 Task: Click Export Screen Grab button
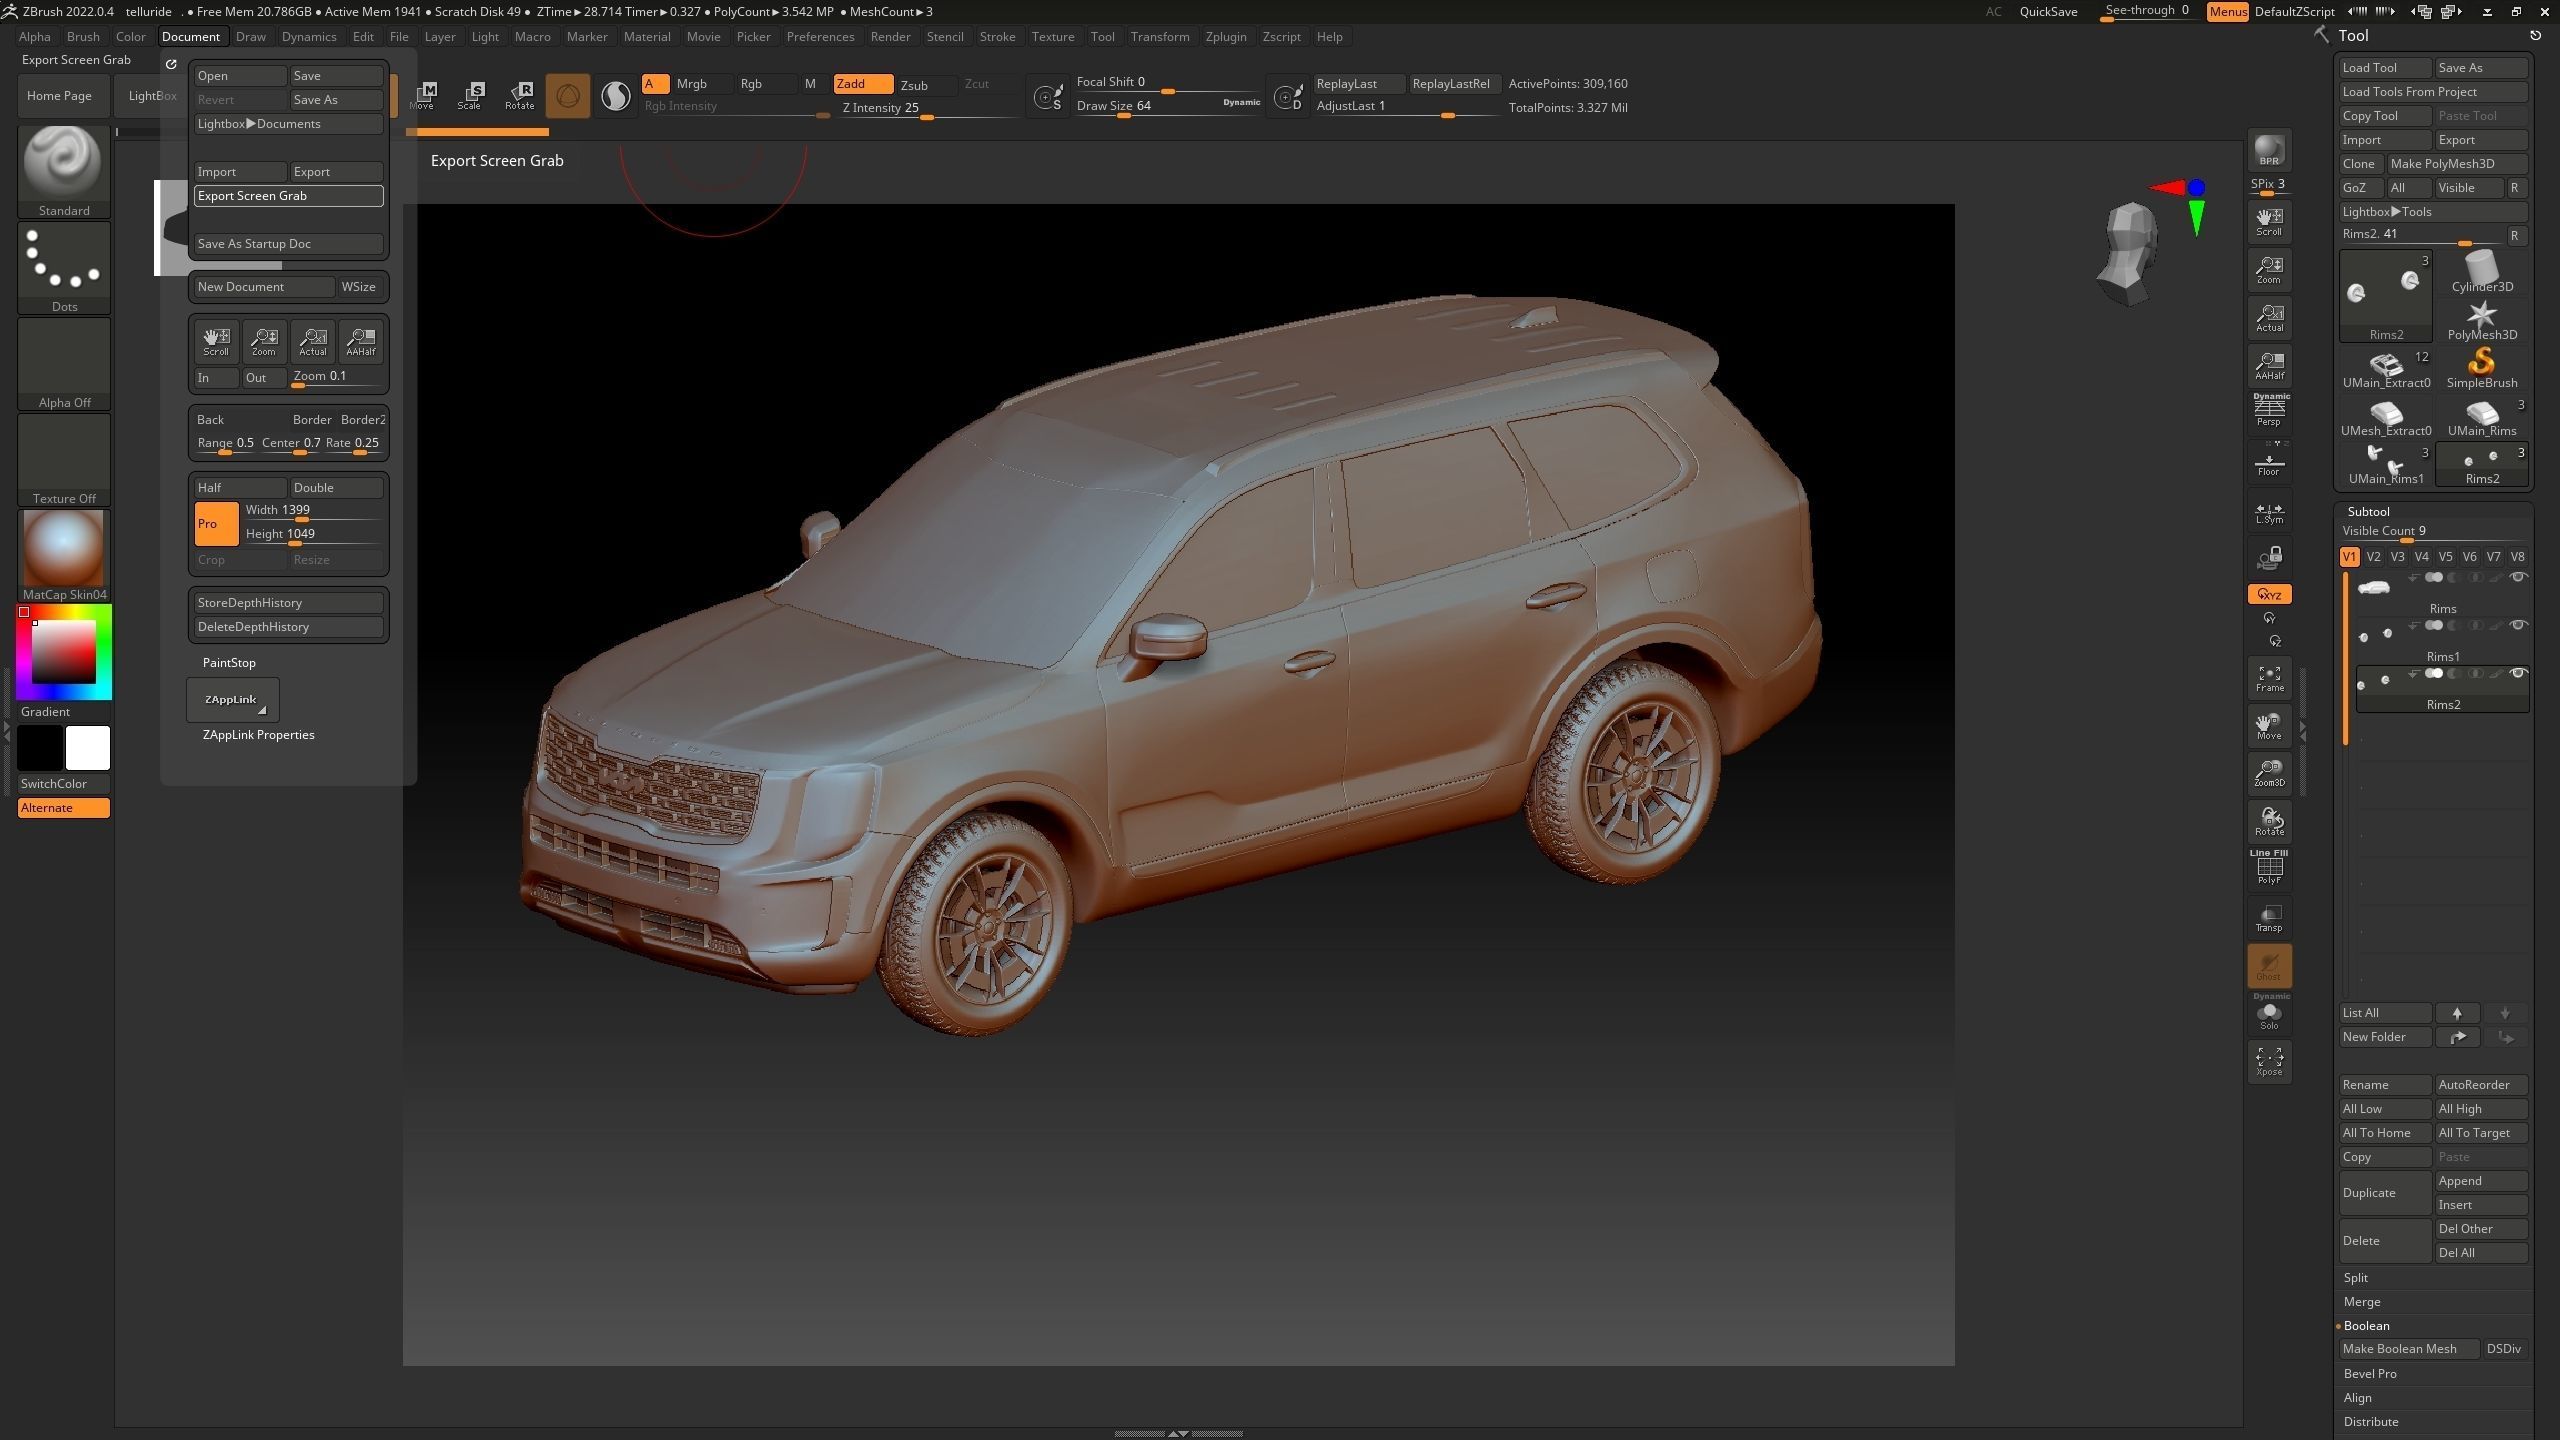point(288,196)
